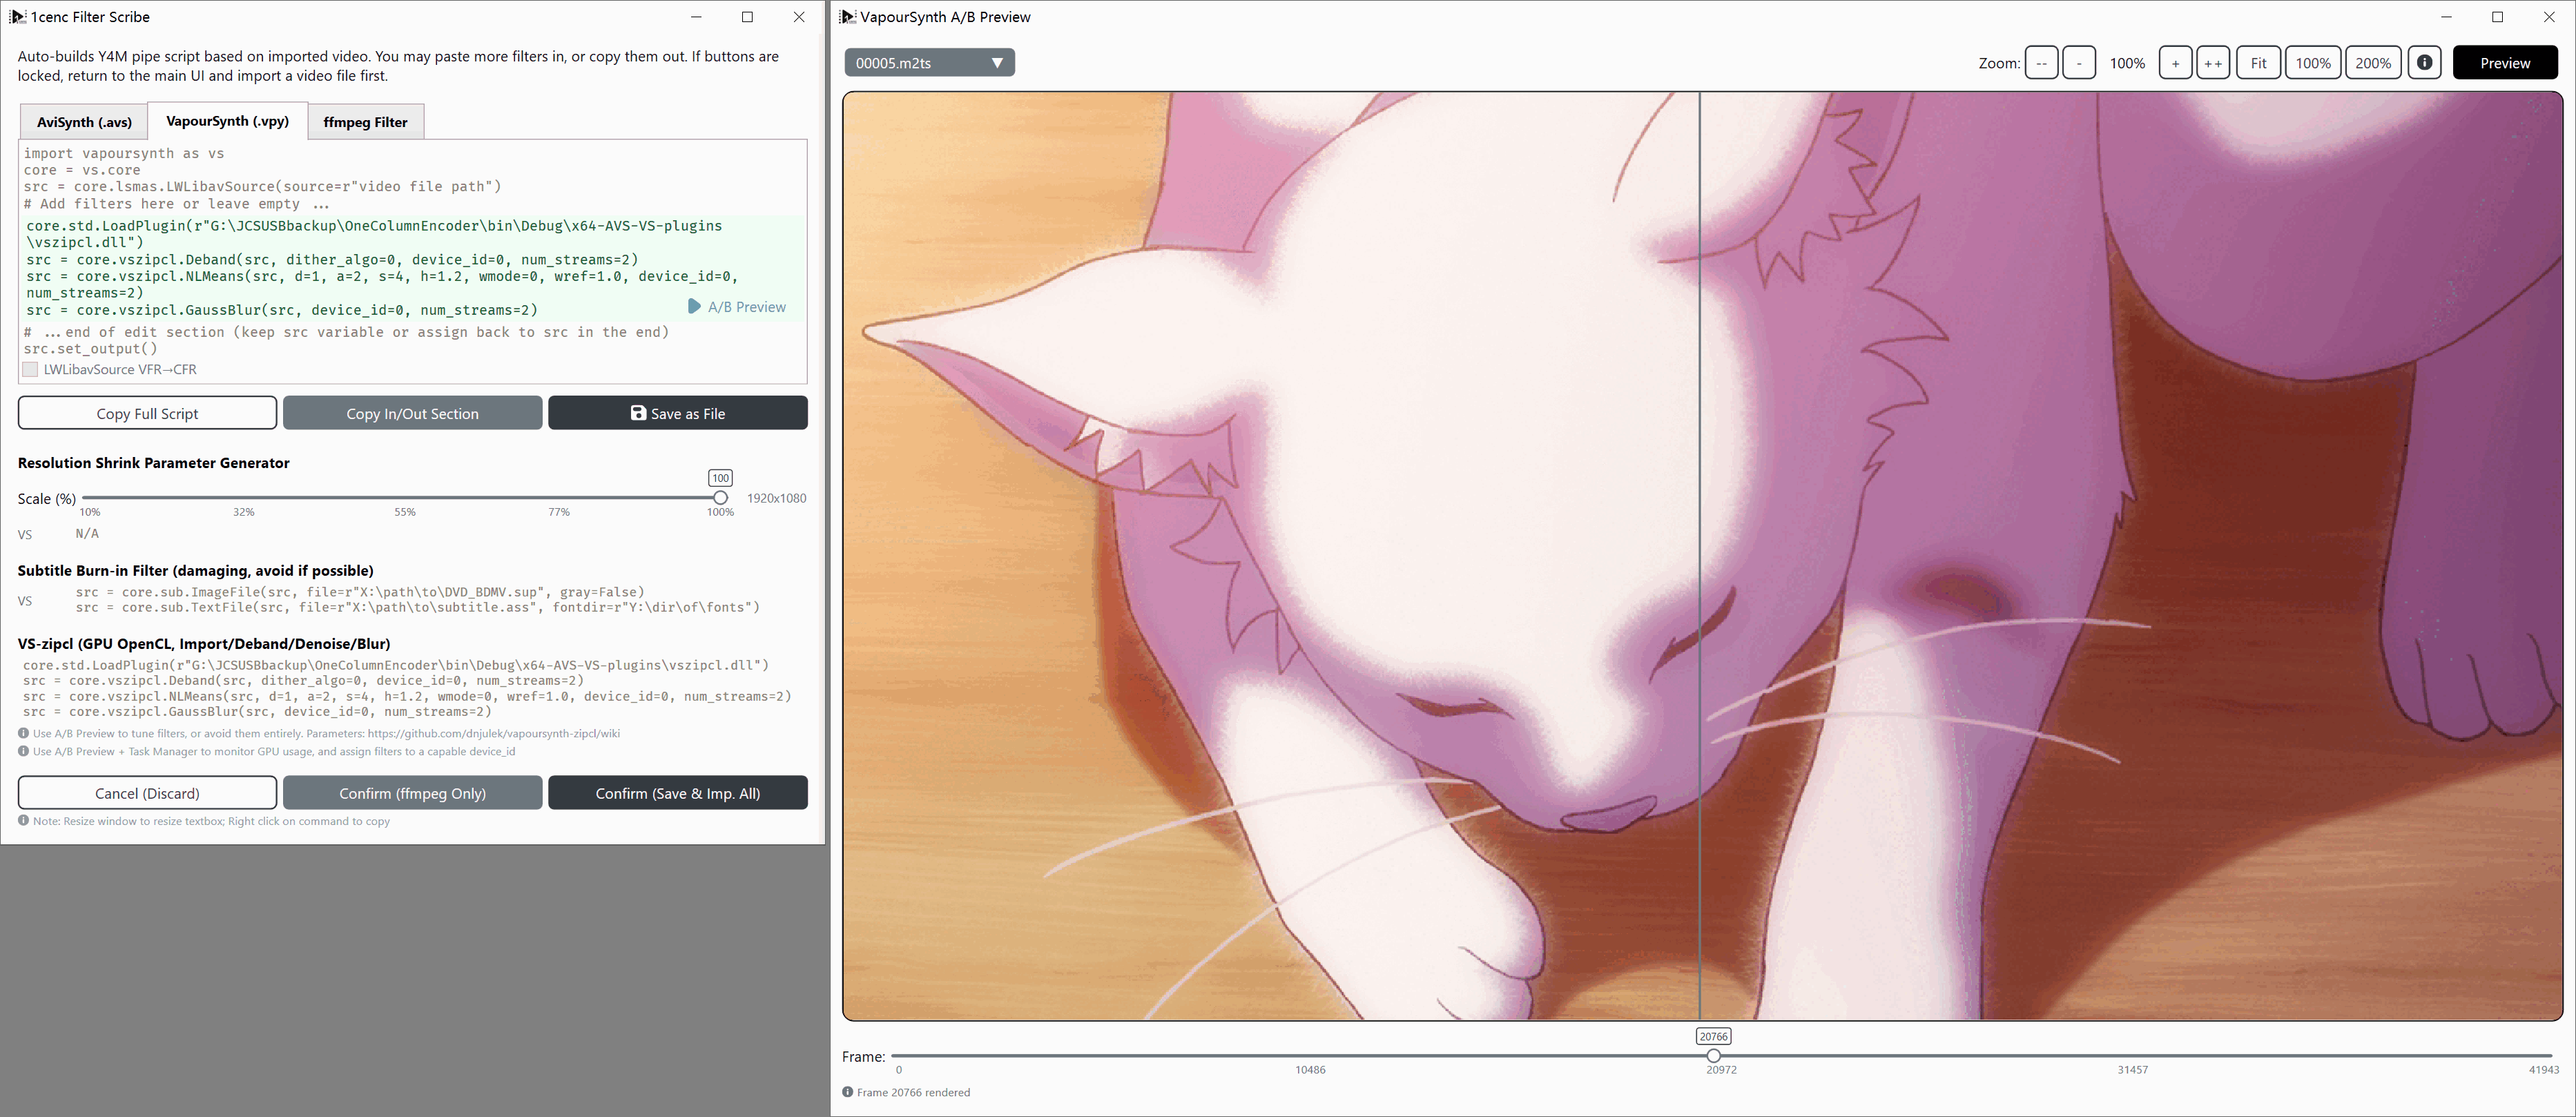The width and height of the screenshot is (2576, 1117).
Task: Open the ffmpeg Filter tab
Action: point(365,122)
